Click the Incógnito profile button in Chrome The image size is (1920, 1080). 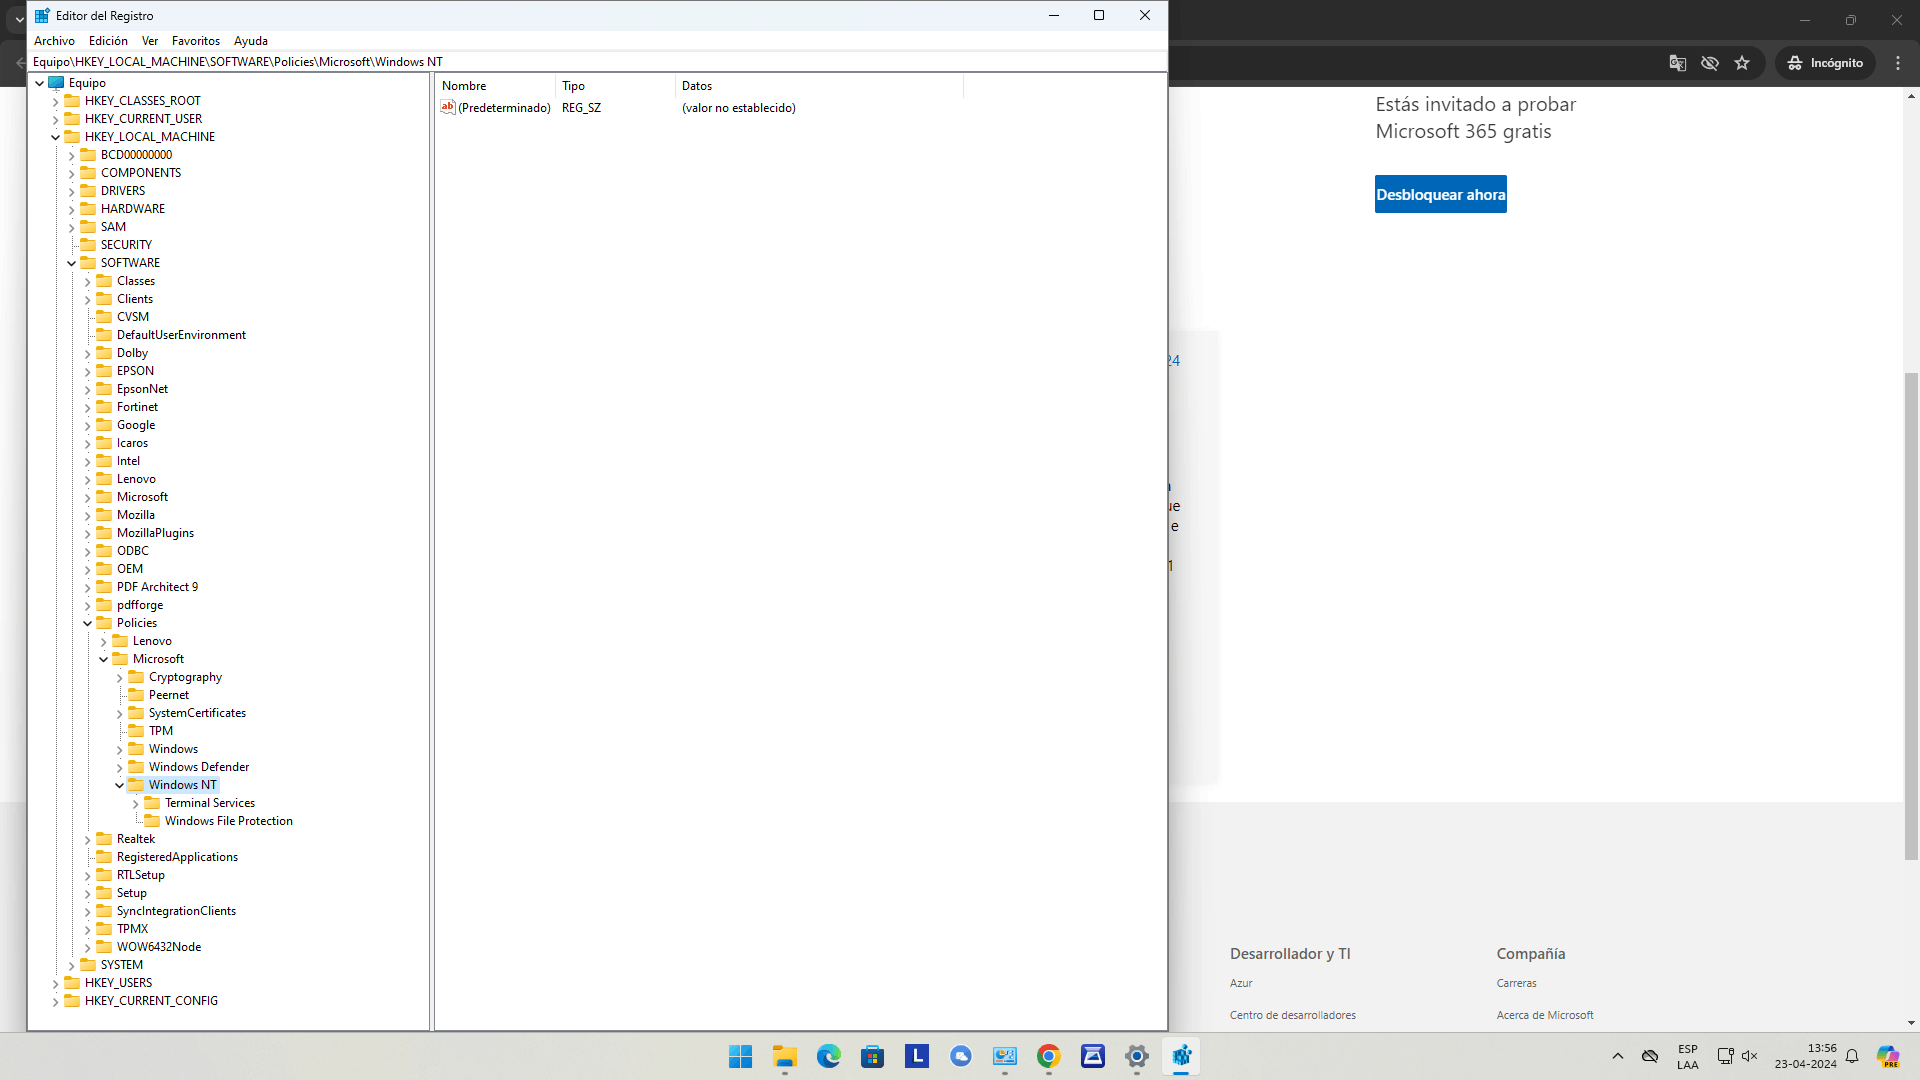point(1826,63)
